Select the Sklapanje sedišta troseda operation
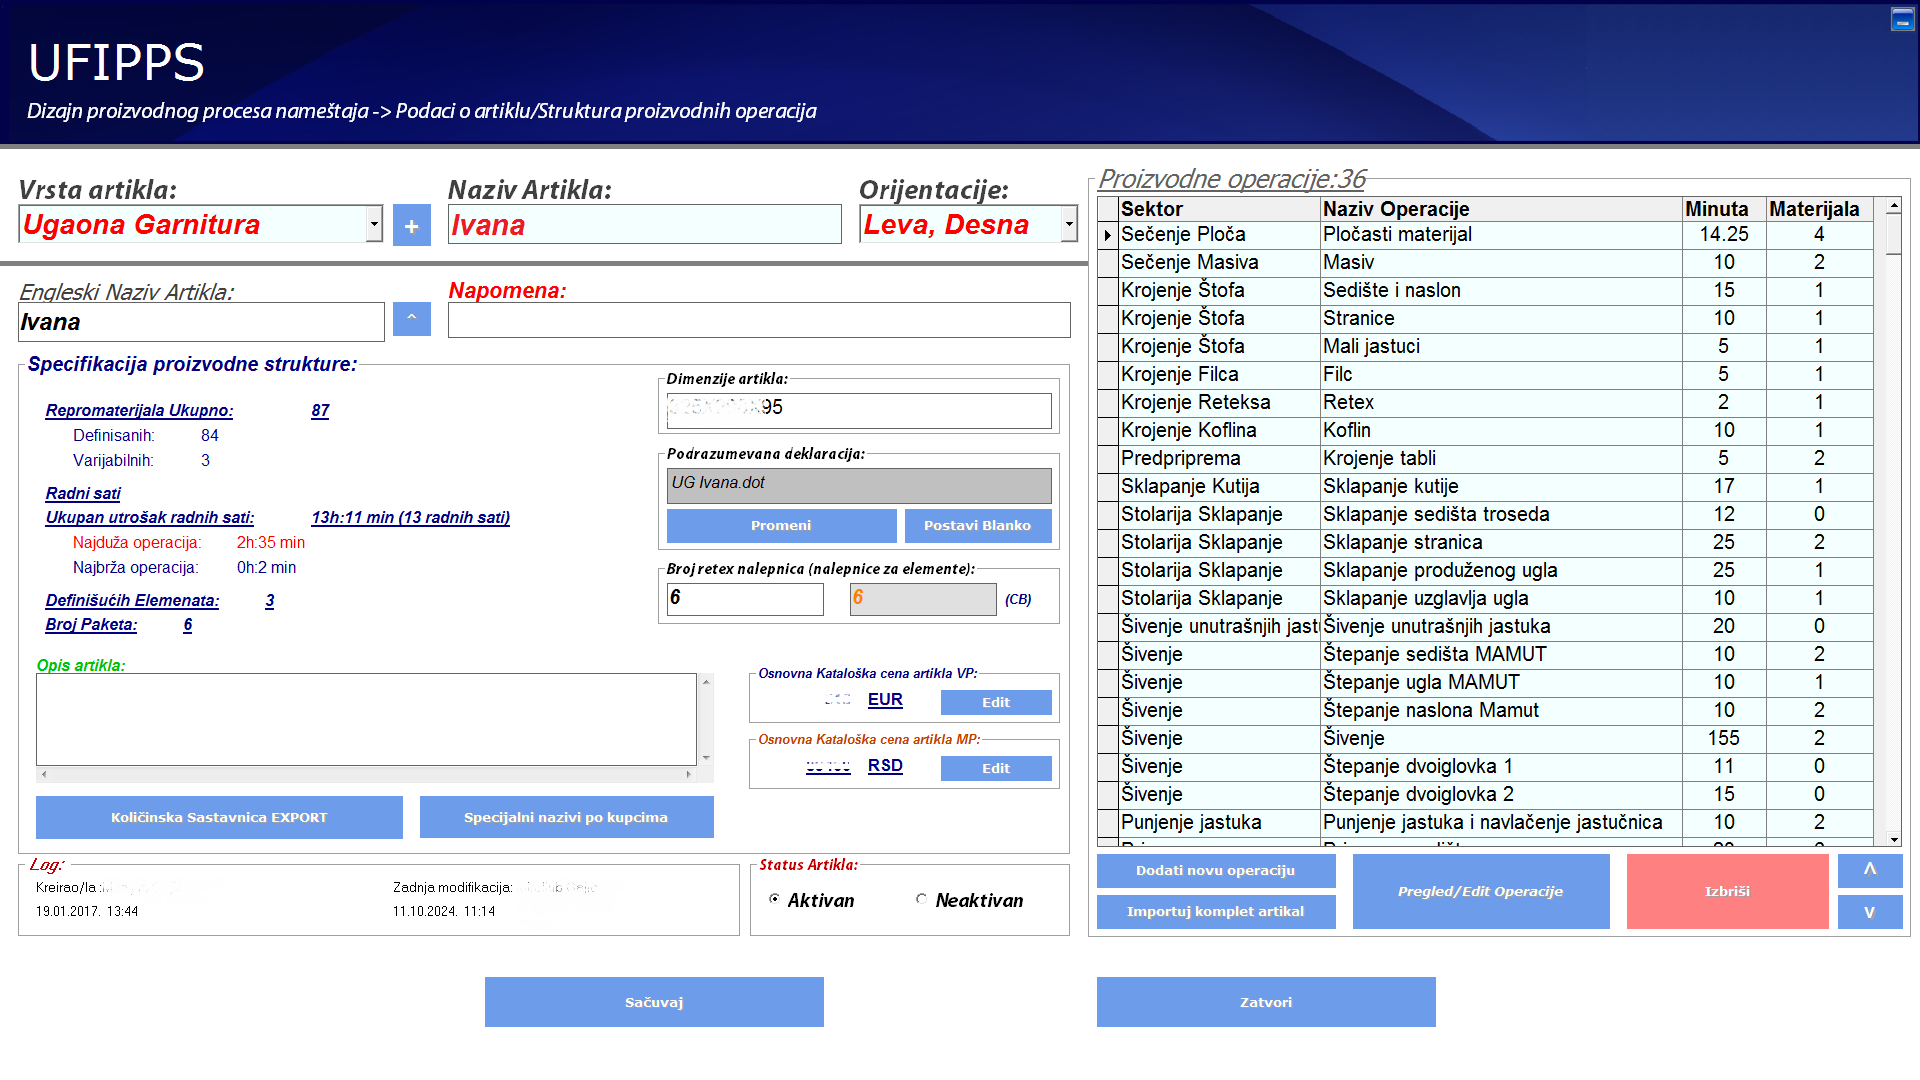The height and width of the screenshot is (1080, 1920). pyautogui.click(x=1501, y=515)
